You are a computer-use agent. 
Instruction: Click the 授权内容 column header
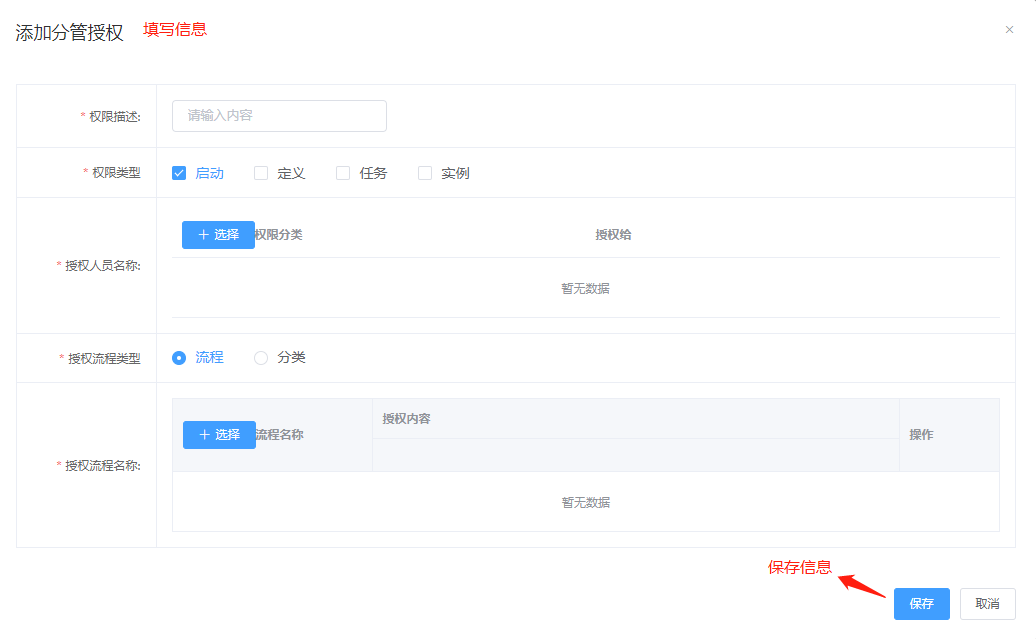(406, 419)
